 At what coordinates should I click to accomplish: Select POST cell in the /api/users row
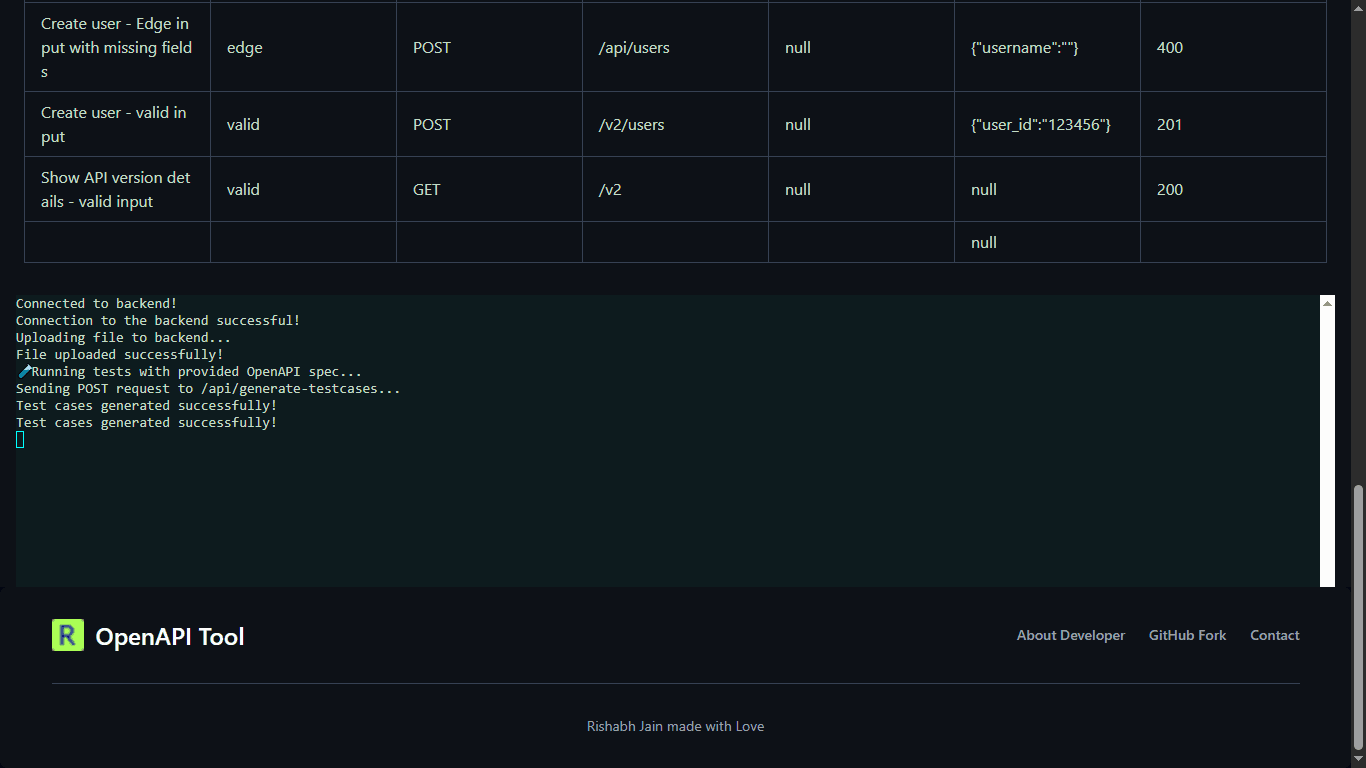point(490,47)
